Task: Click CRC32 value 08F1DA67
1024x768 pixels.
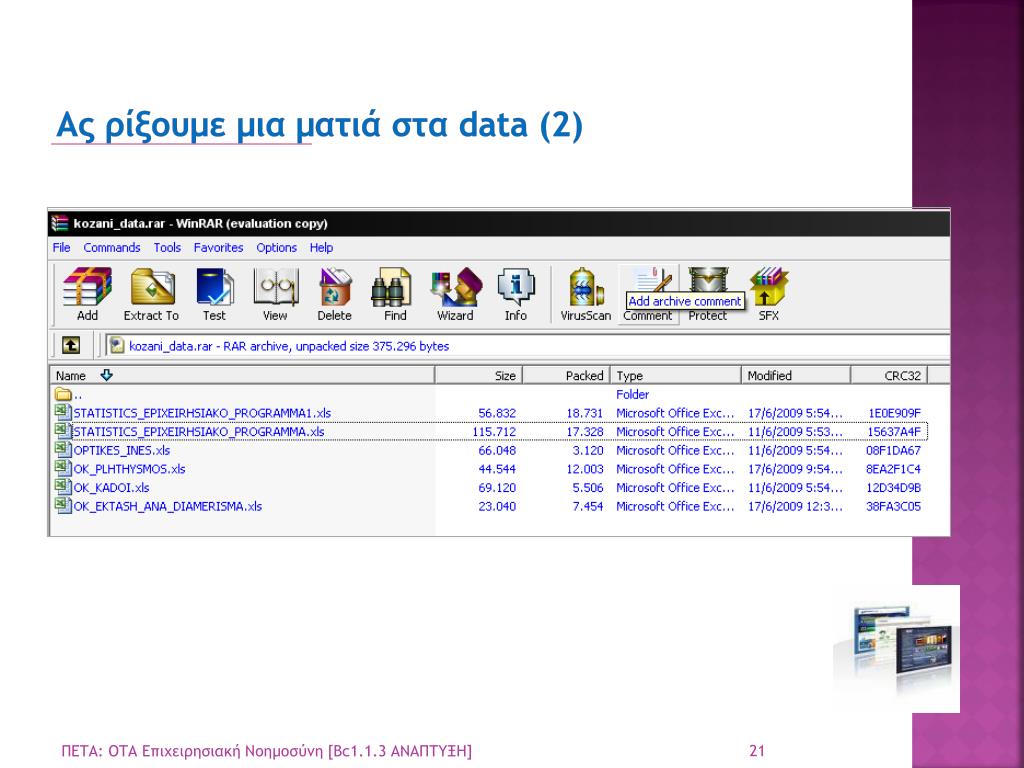Action: (x=893, y=451)
